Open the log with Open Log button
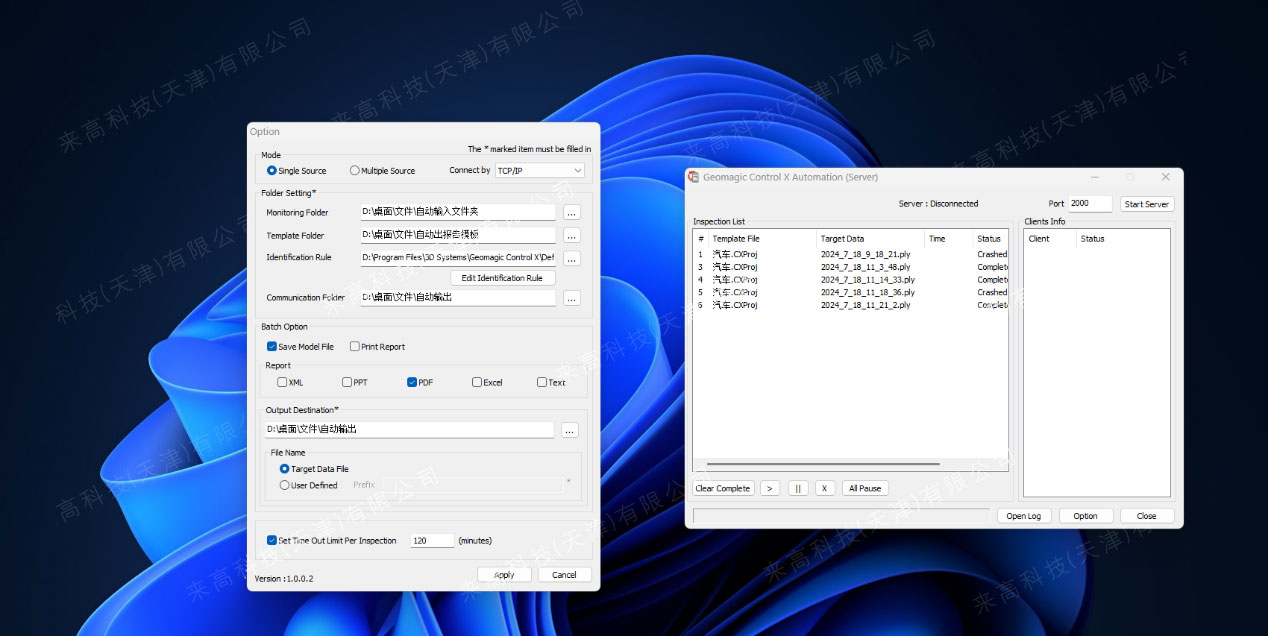Viewport: 1268px width, 636px height. [x=1024, y=516]
